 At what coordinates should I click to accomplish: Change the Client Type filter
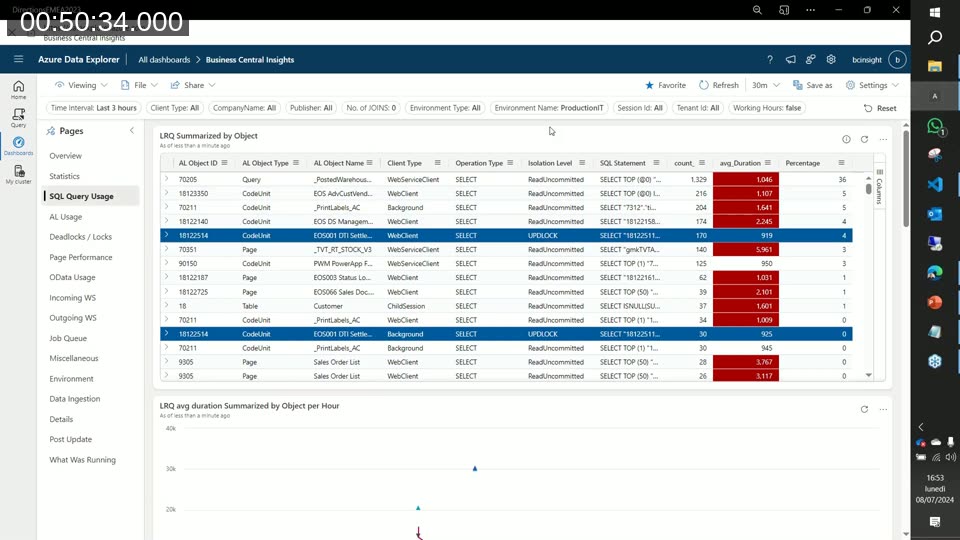174,108
